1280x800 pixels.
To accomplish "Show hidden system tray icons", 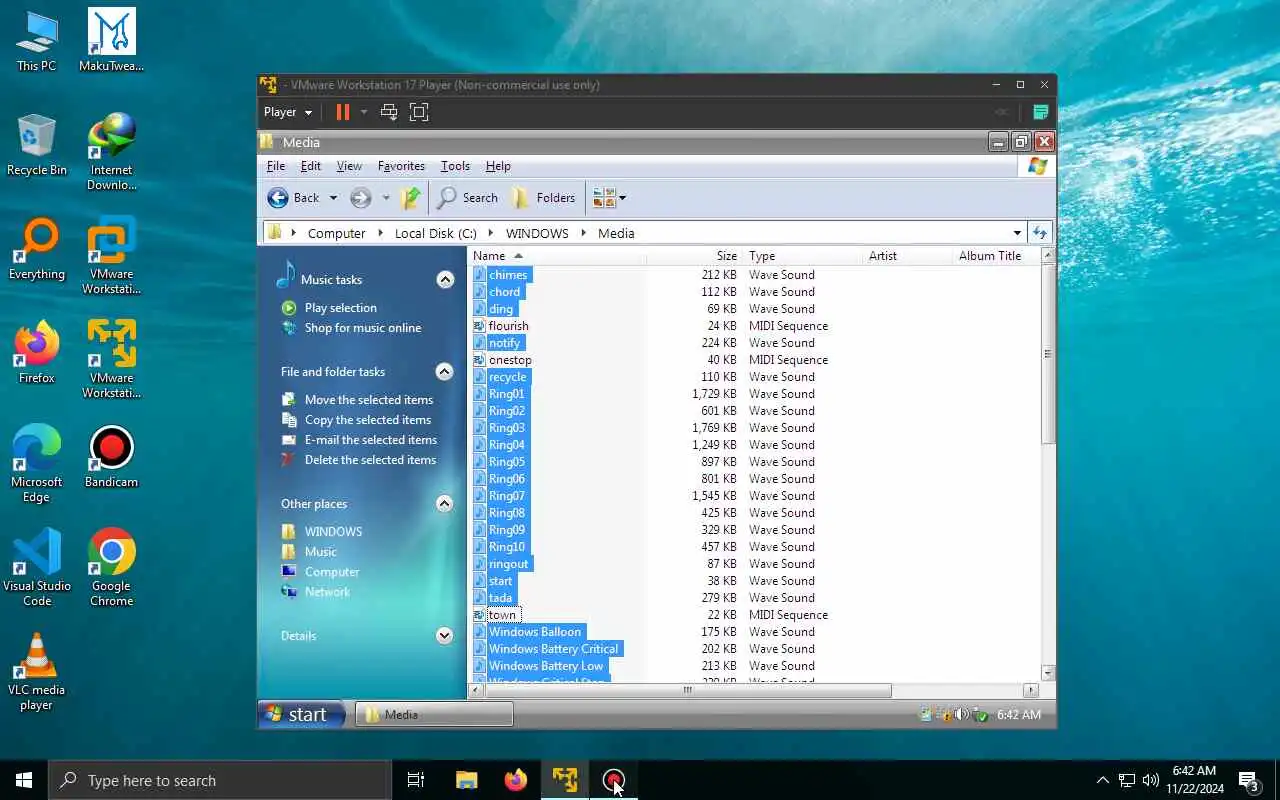I will pos(1102,780).
